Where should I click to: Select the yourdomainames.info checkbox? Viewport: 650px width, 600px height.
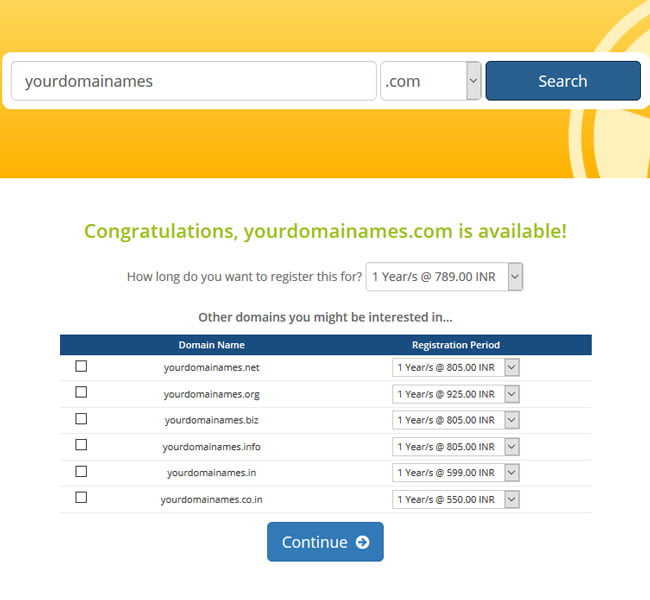click(81, 445)
